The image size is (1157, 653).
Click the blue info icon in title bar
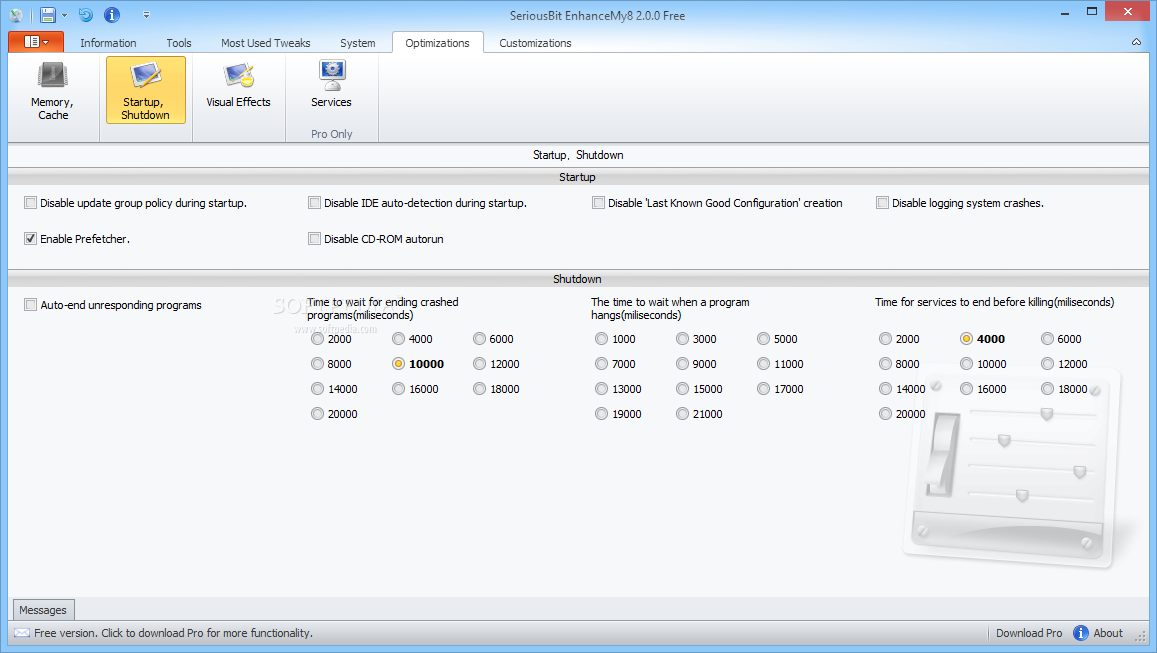(x=111, y=15)
